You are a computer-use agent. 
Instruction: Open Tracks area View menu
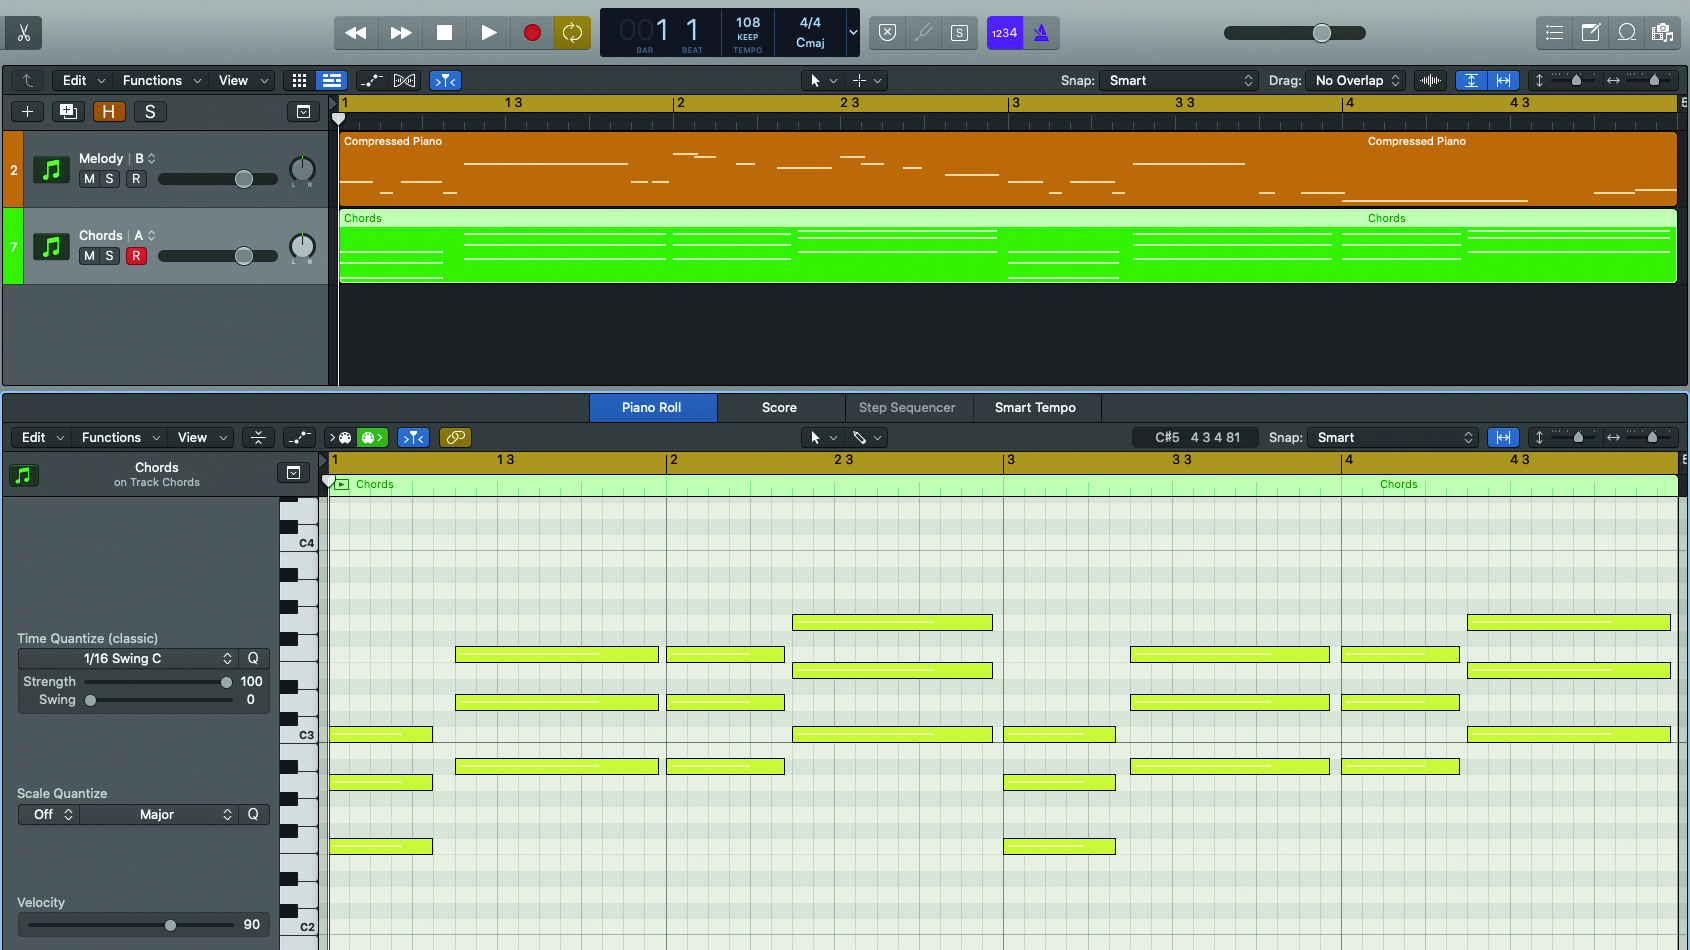point(243,80)
